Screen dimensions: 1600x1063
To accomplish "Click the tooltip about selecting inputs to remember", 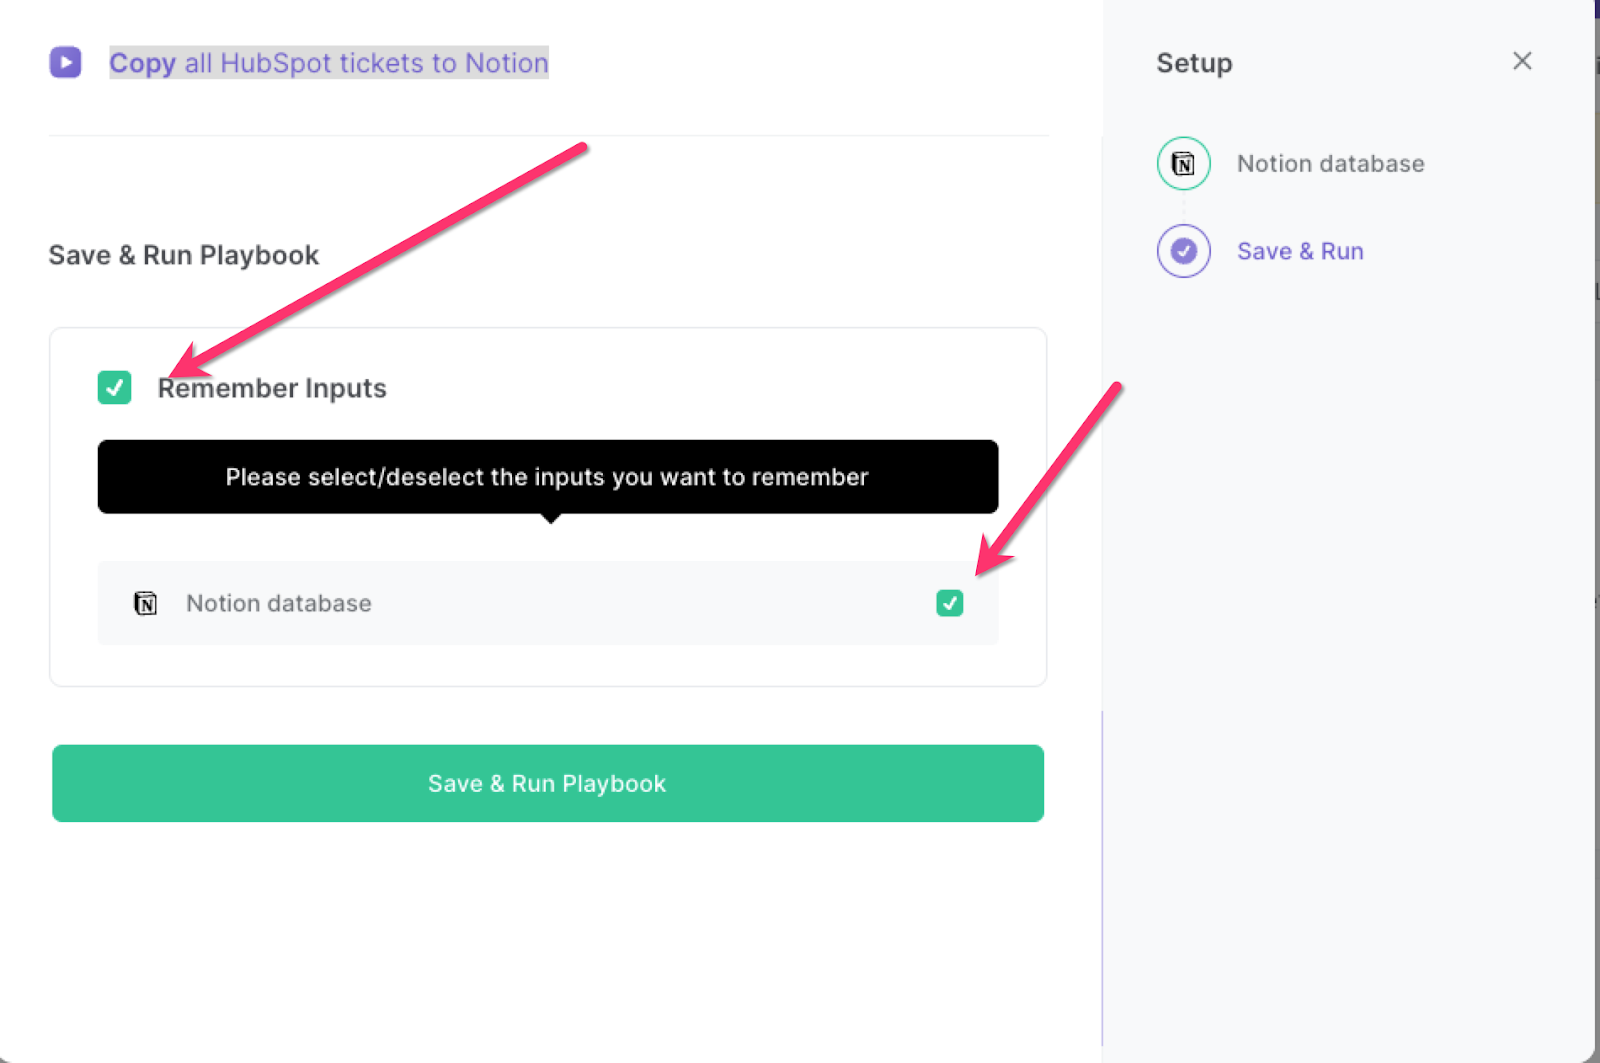I will 547,477.
